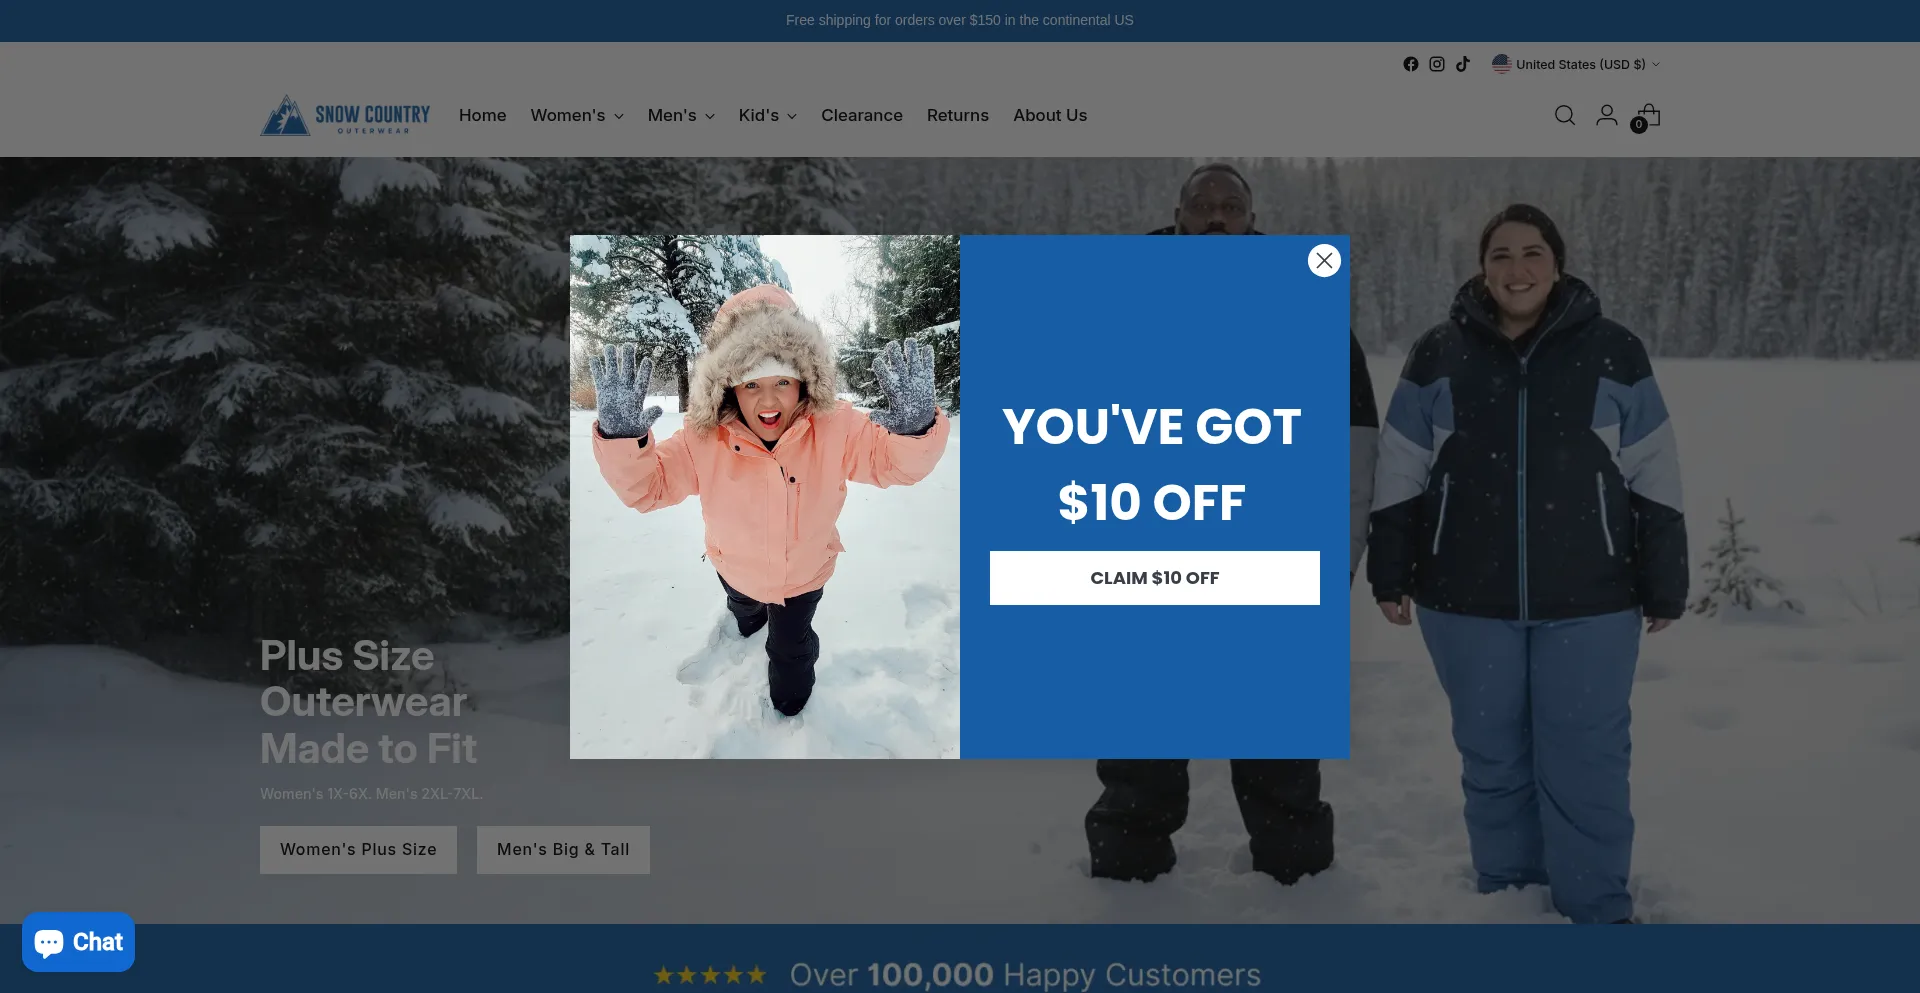The image size is (1920, 993).
Task: Open the search magnifier icon
Action: tap(1565, 116)
